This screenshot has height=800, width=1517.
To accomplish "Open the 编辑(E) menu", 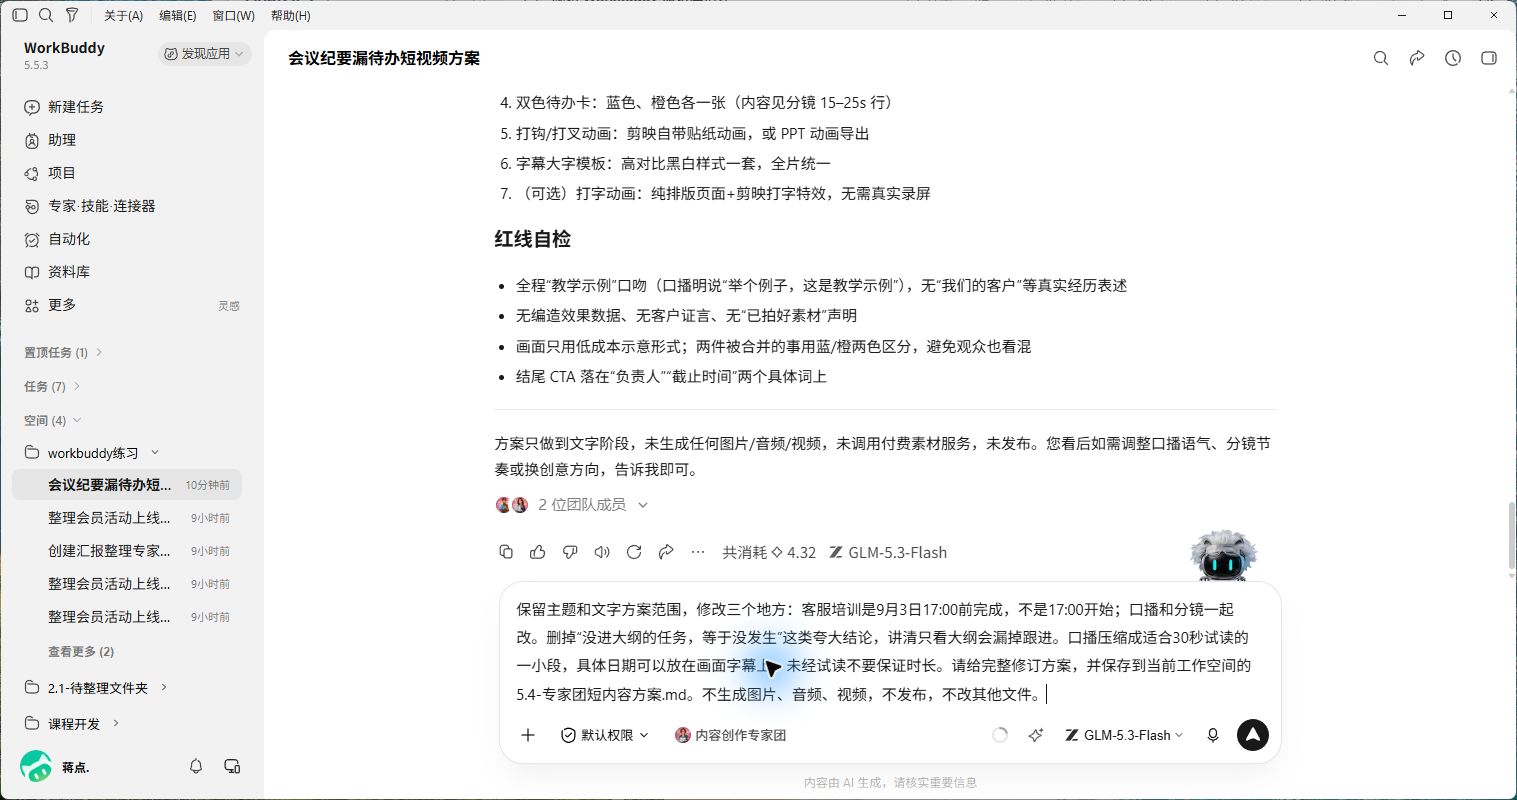I will tap(178, 16).
